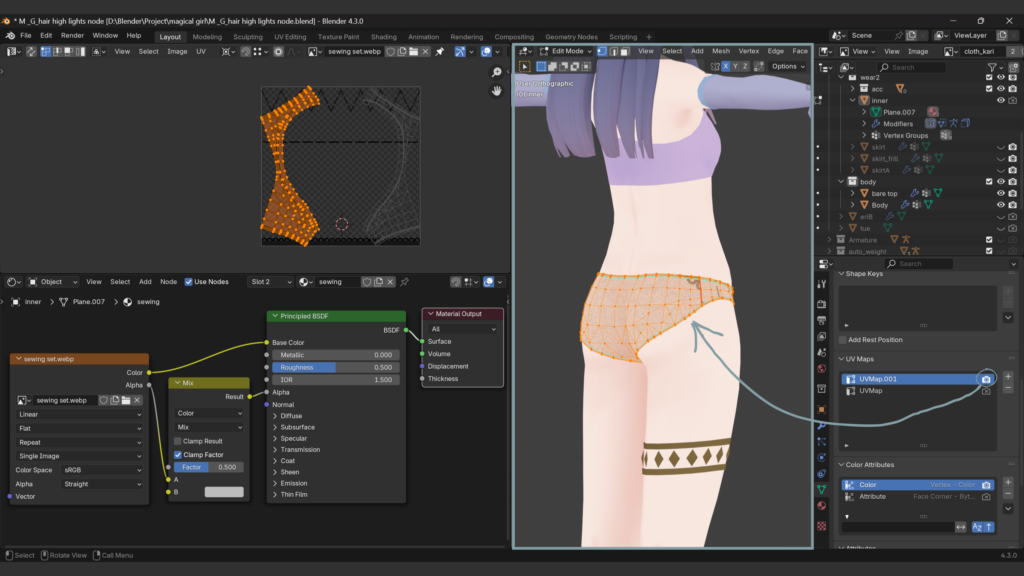
Task: Open the Render menu
Action: (x=72, y=35)
